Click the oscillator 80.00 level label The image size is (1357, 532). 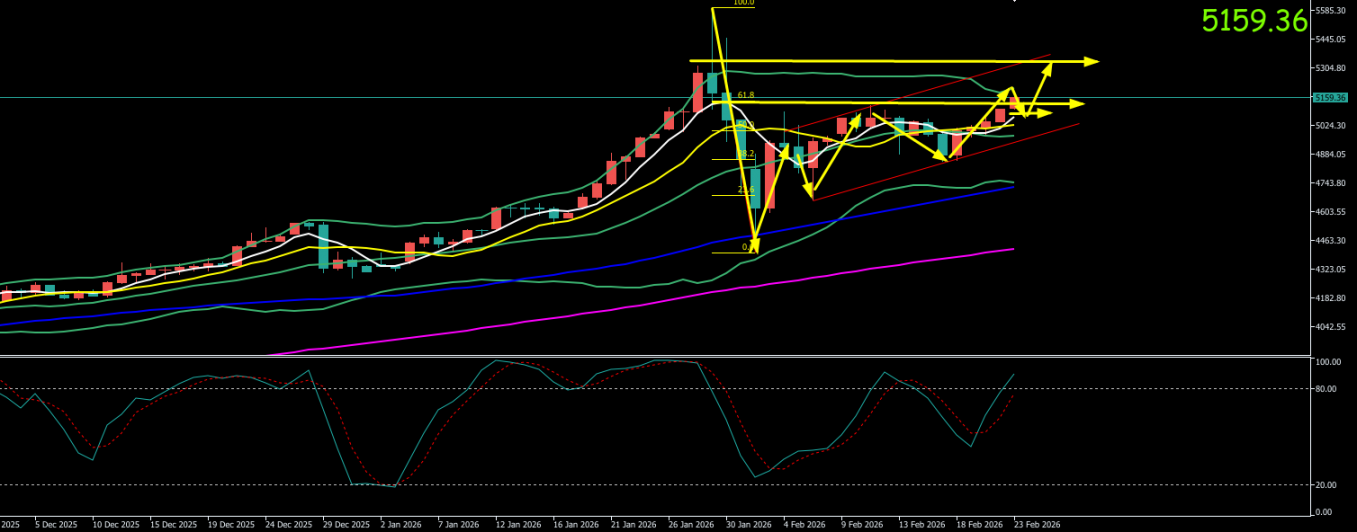(x=1326, y=389)
